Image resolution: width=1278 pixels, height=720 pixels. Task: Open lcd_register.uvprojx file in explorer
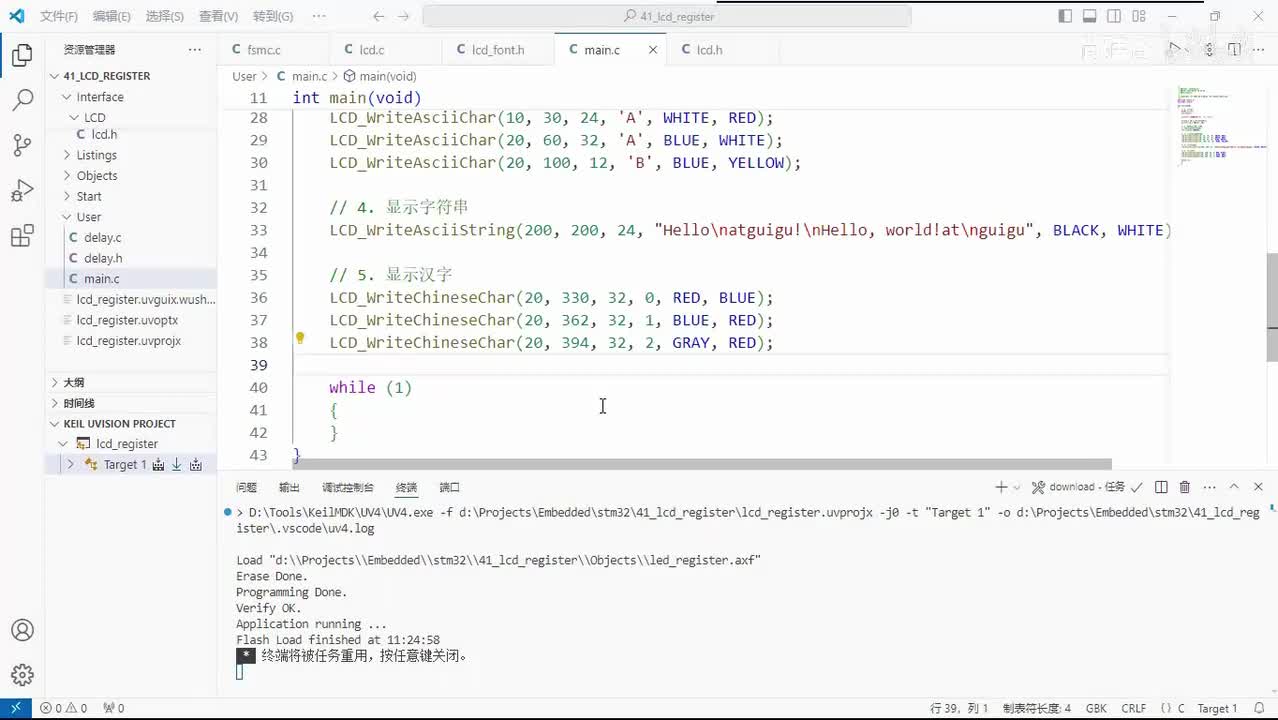[x=128, y=341]
